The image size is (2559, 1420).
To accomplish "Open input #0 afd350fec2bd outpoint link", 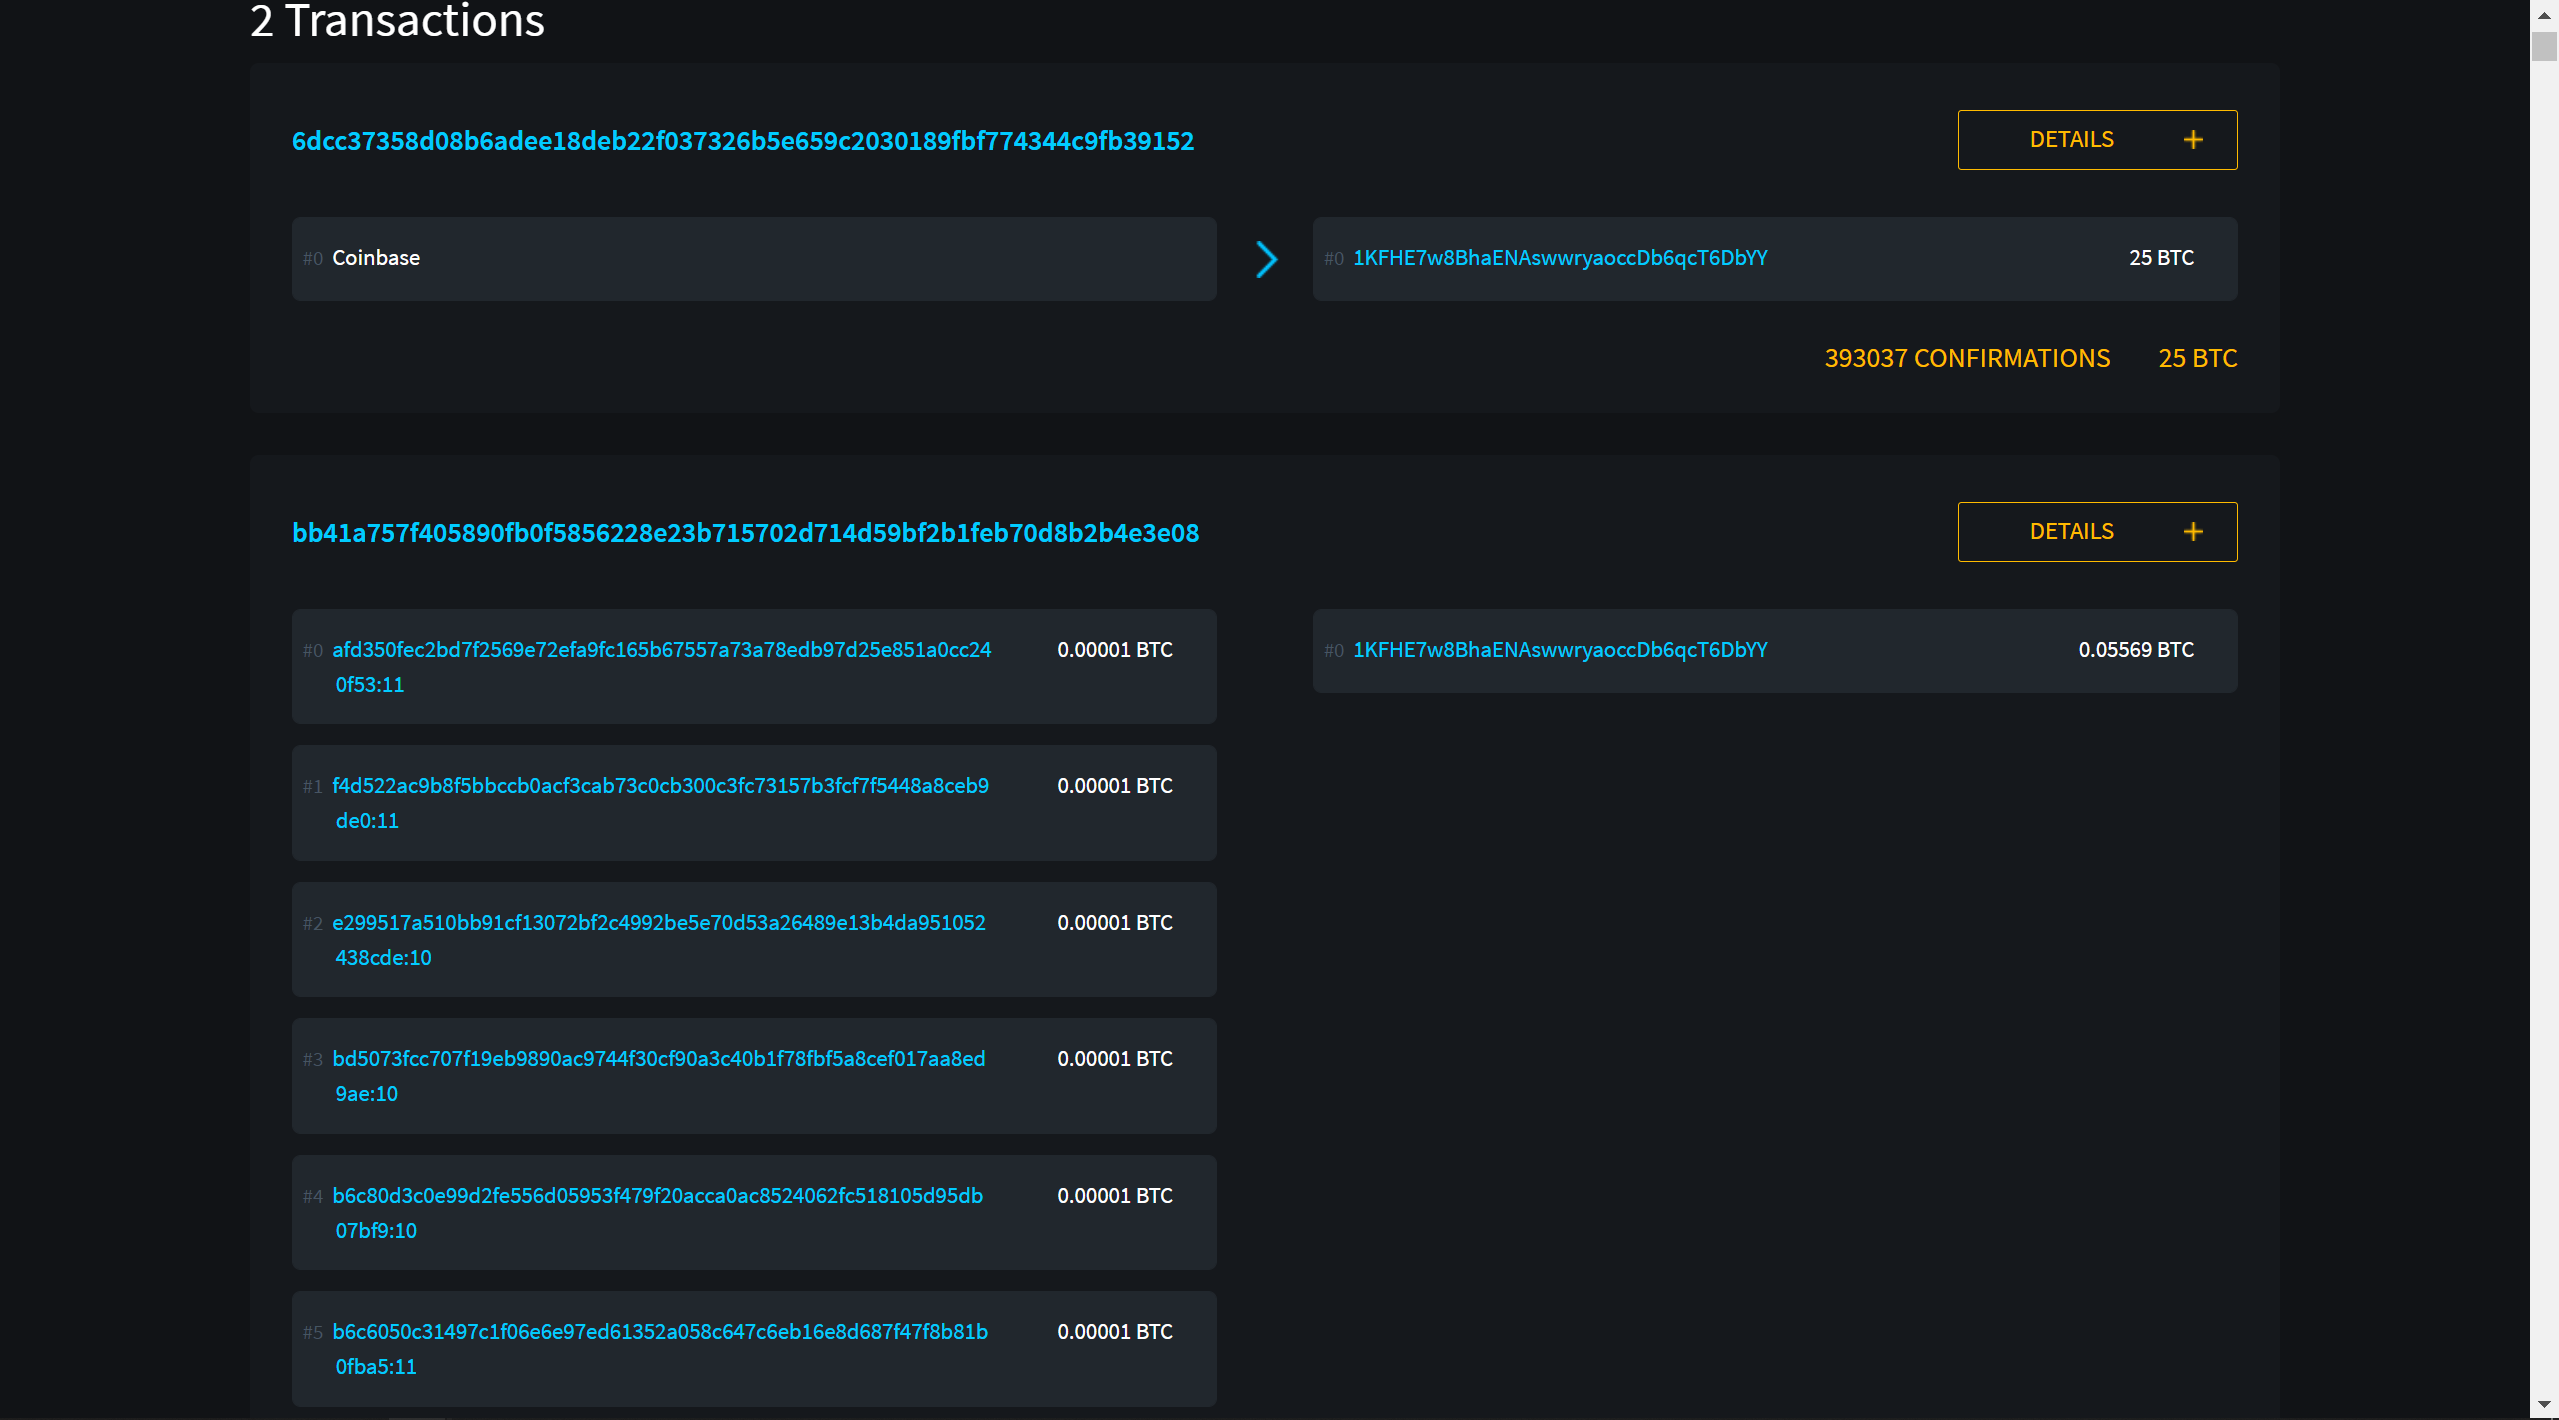I will tap(661, 650).
